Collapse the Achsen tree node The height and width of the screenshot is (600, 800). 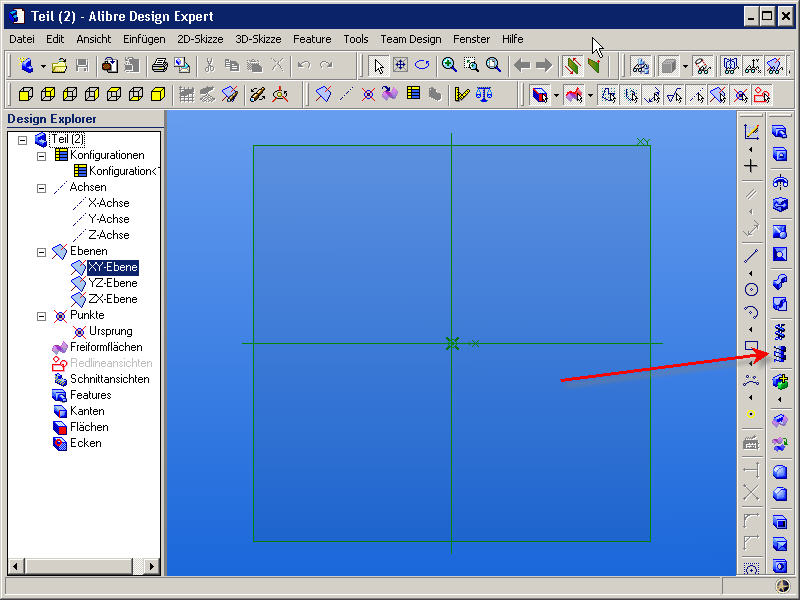[x=41, y=188]
